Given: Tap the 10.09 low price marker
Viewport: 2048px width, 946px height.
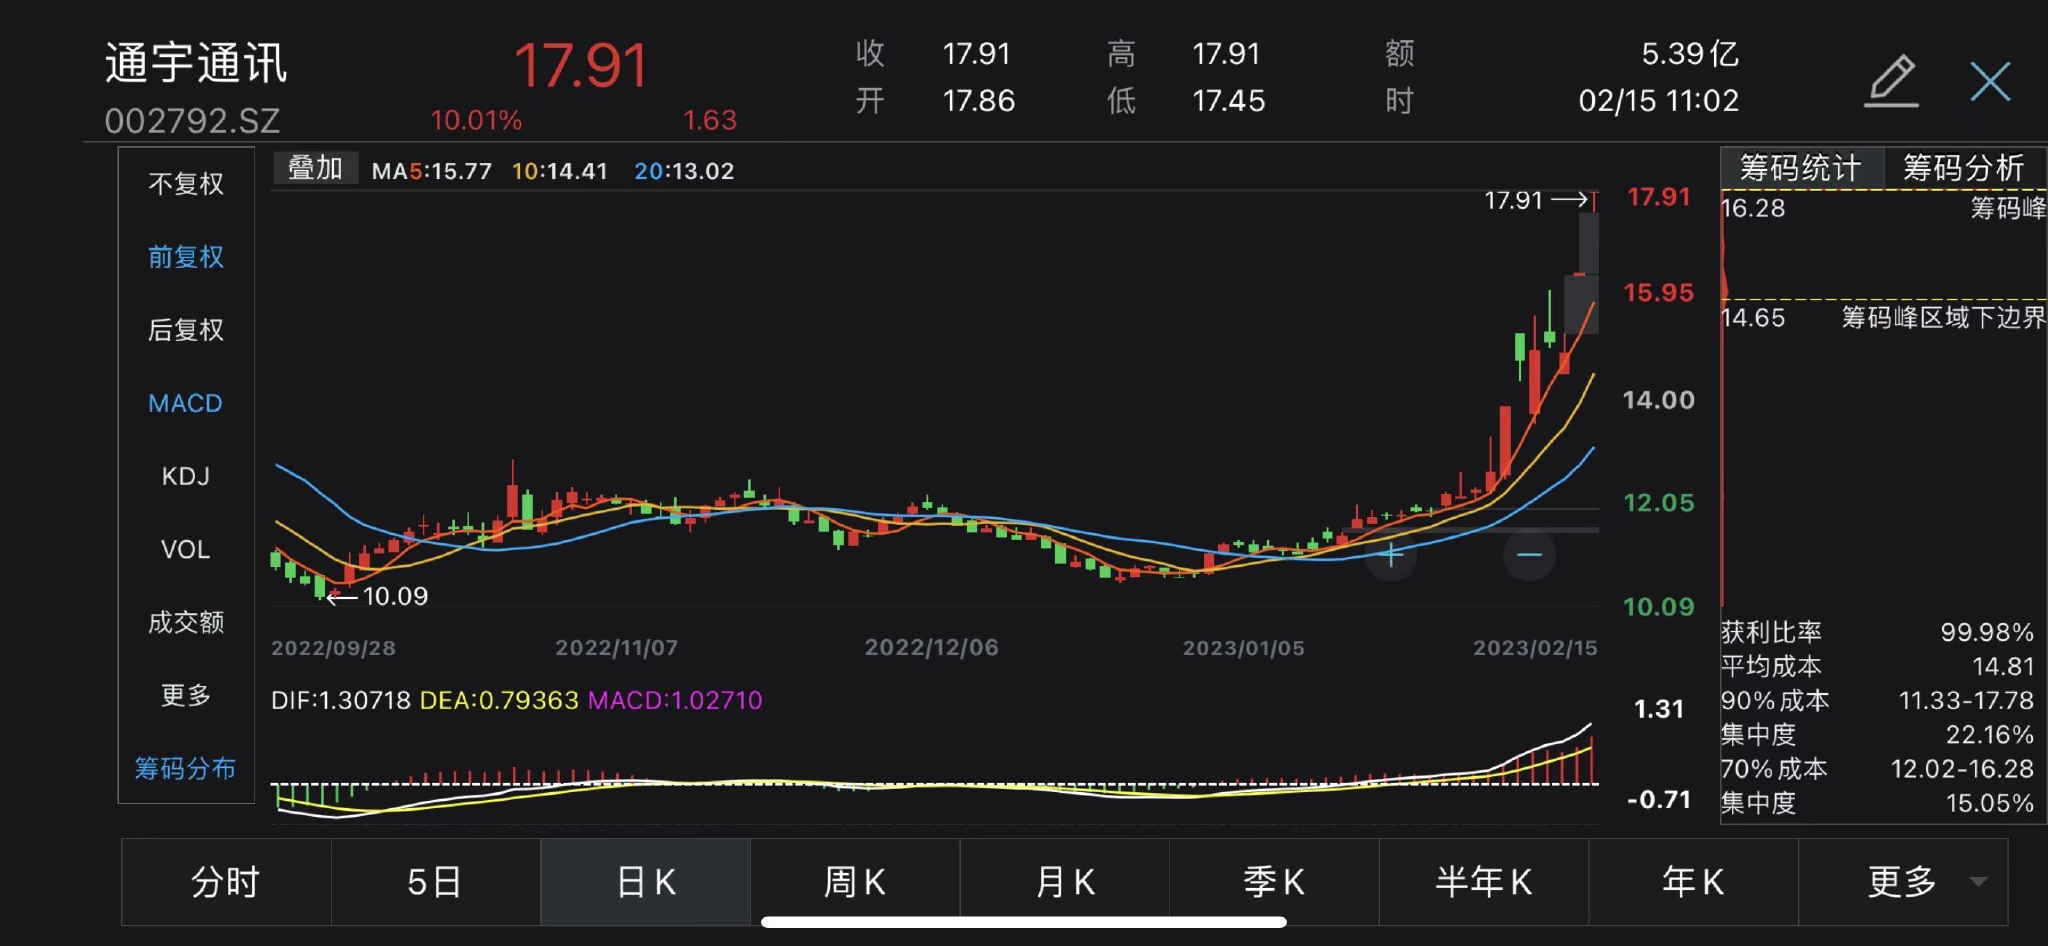Looking at the screenshot, I should tap(378, 597).
